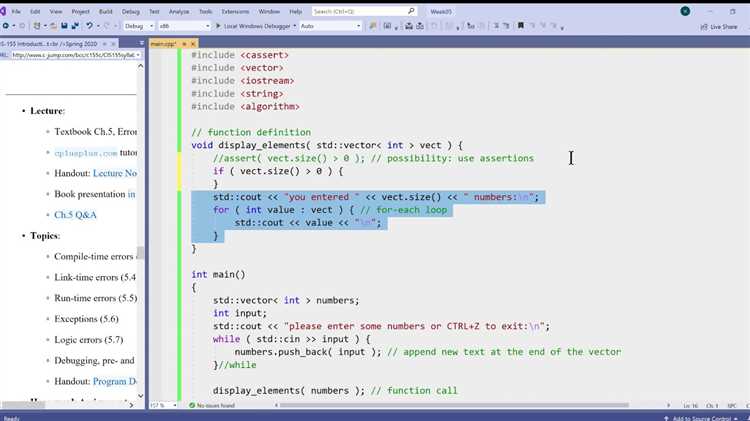Image resolution: width=750 pixels, height=421 pixels.
Task: Click the Save All toolbar icon
Action: [75, 26]
